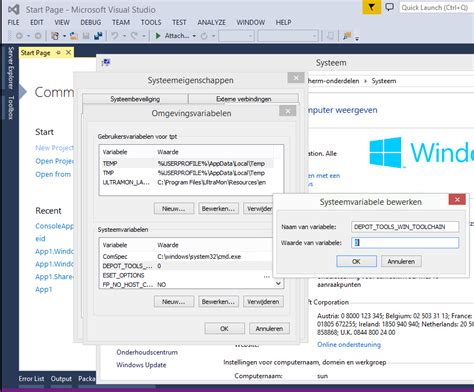Open the EDIT menu
Viewport: 474px width, 392px height.
tap(37, 22)
